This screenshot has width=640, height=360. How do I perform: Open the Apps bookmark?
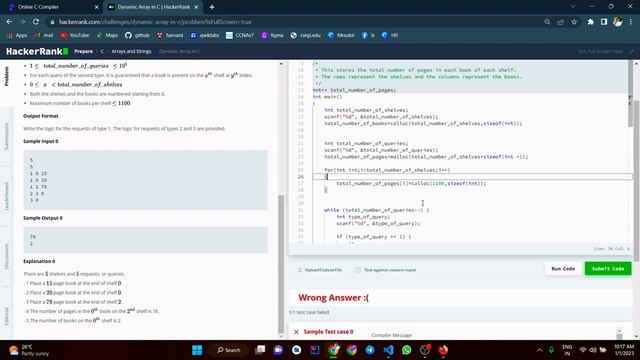tap(17, 36)
